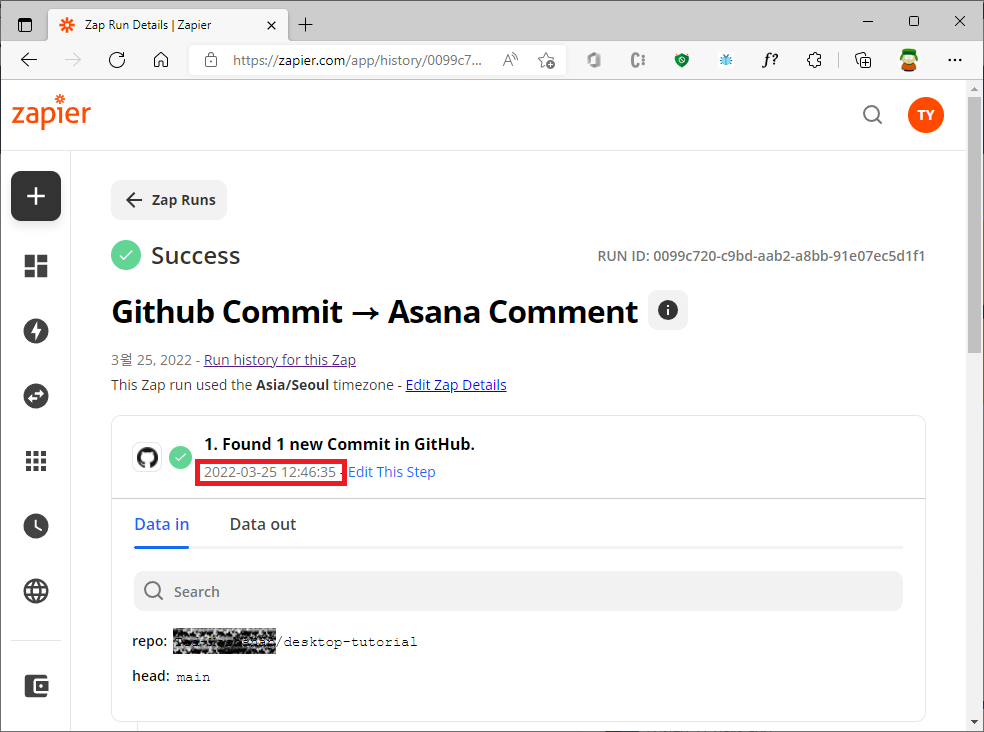Viewport: 984px width, 732px height.
Task: Click the Office extension icon
Action: (594, 60)
